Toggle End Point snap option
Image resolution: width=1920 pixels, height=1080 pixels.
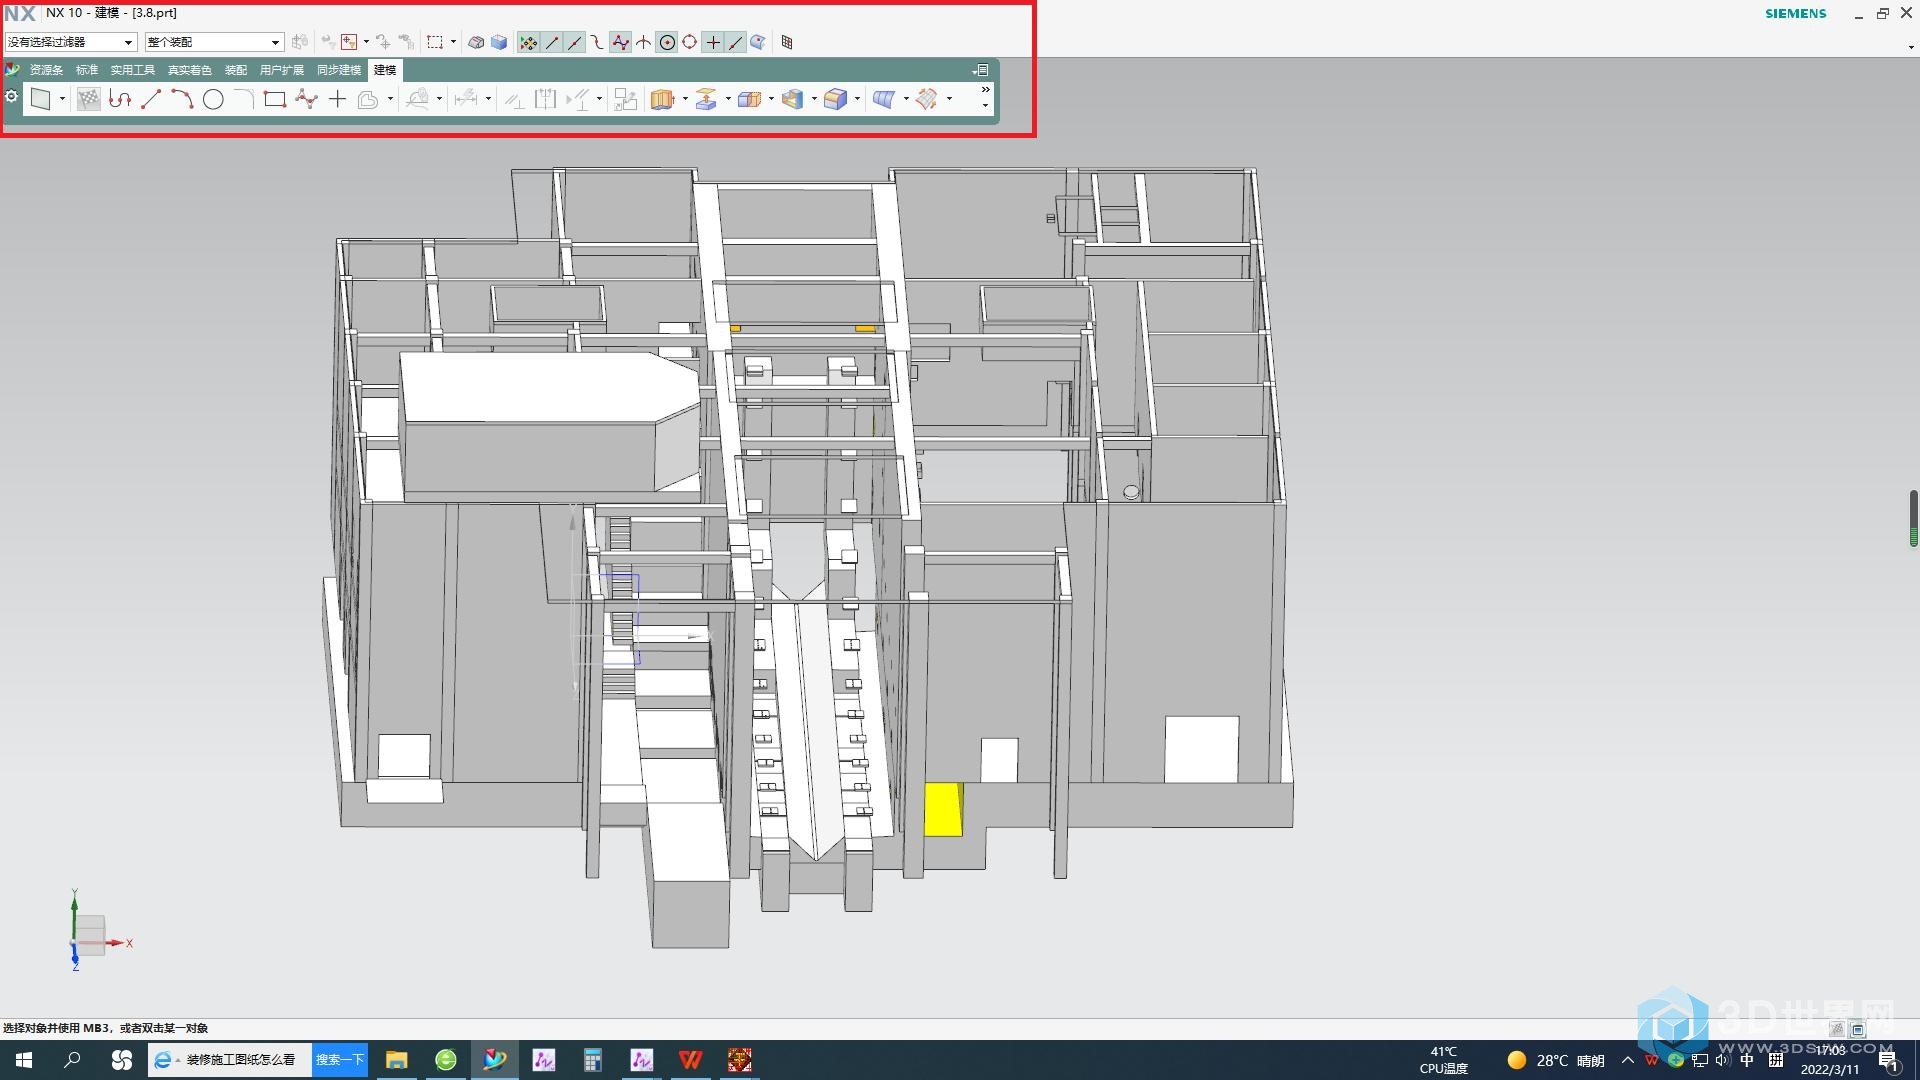551,42
